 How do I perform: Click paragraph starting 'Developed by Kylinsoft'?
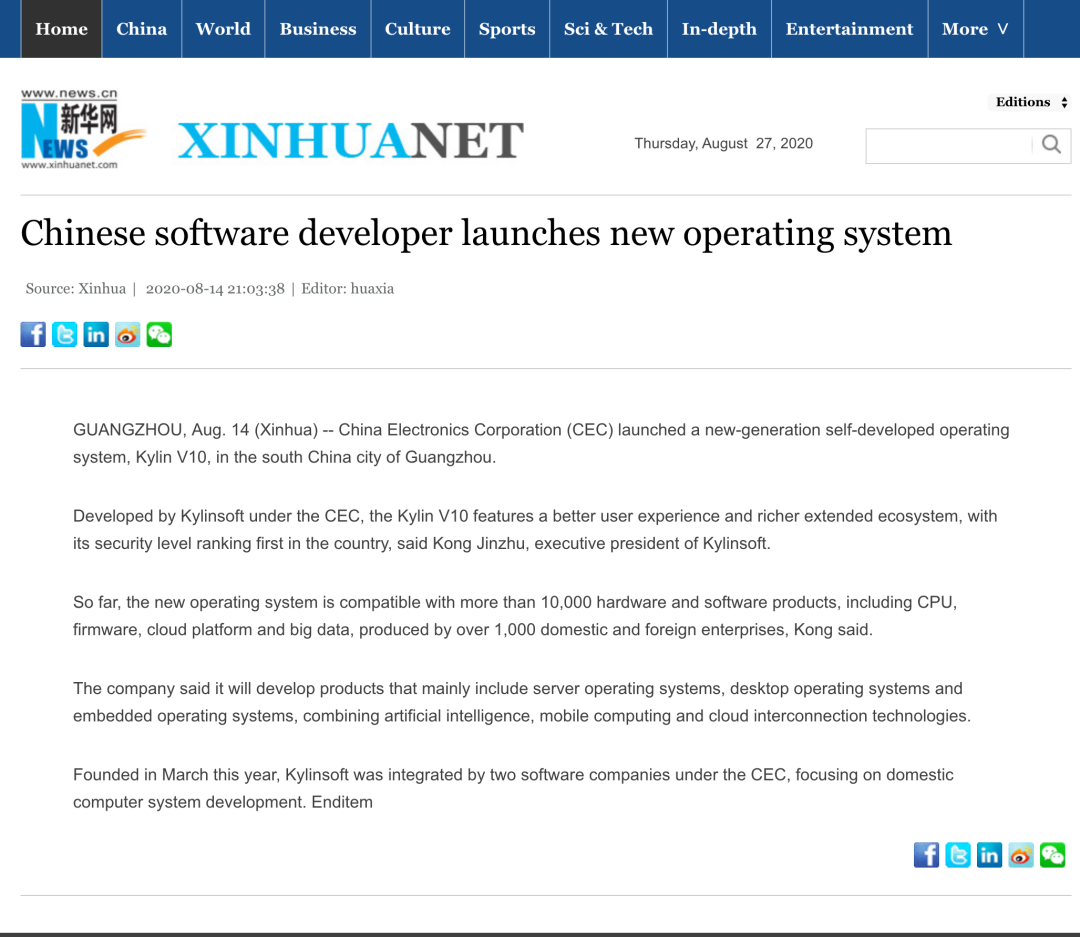coord(535,530)
